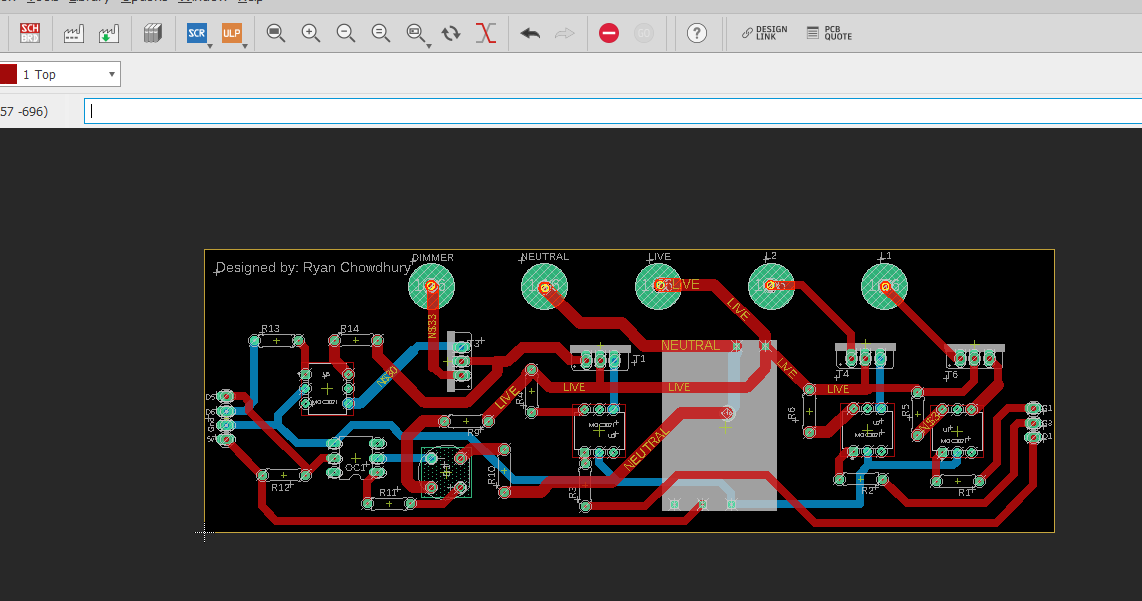Screen dimensions: 1142x601
Task: Click the R13 resistor label
Action: tap(270, 329)
